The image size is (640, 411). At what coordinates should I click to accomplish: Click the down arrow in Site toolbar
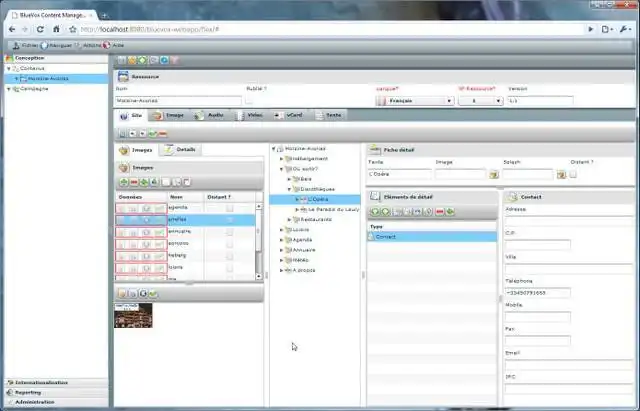142,134
